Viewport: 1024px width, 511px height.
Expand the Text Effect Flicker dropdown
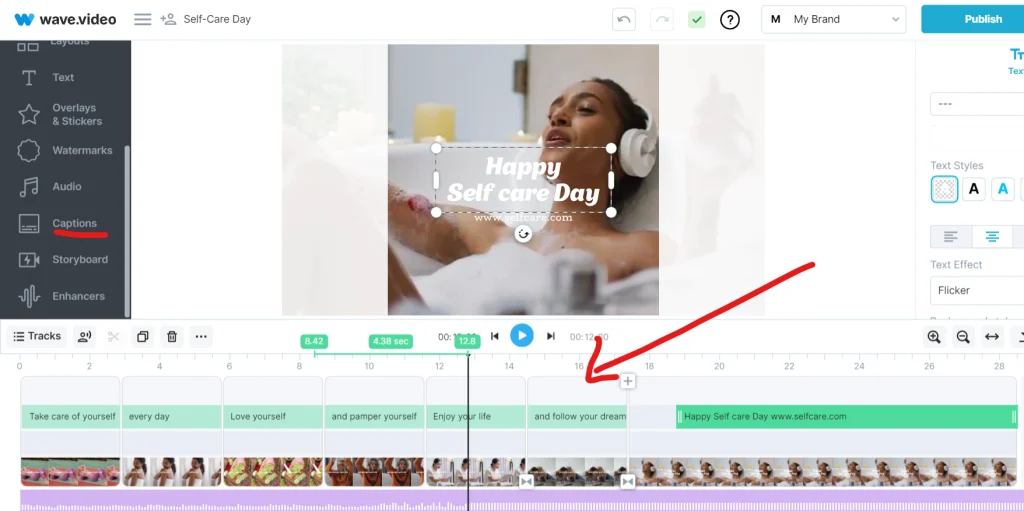pos(975,290)
